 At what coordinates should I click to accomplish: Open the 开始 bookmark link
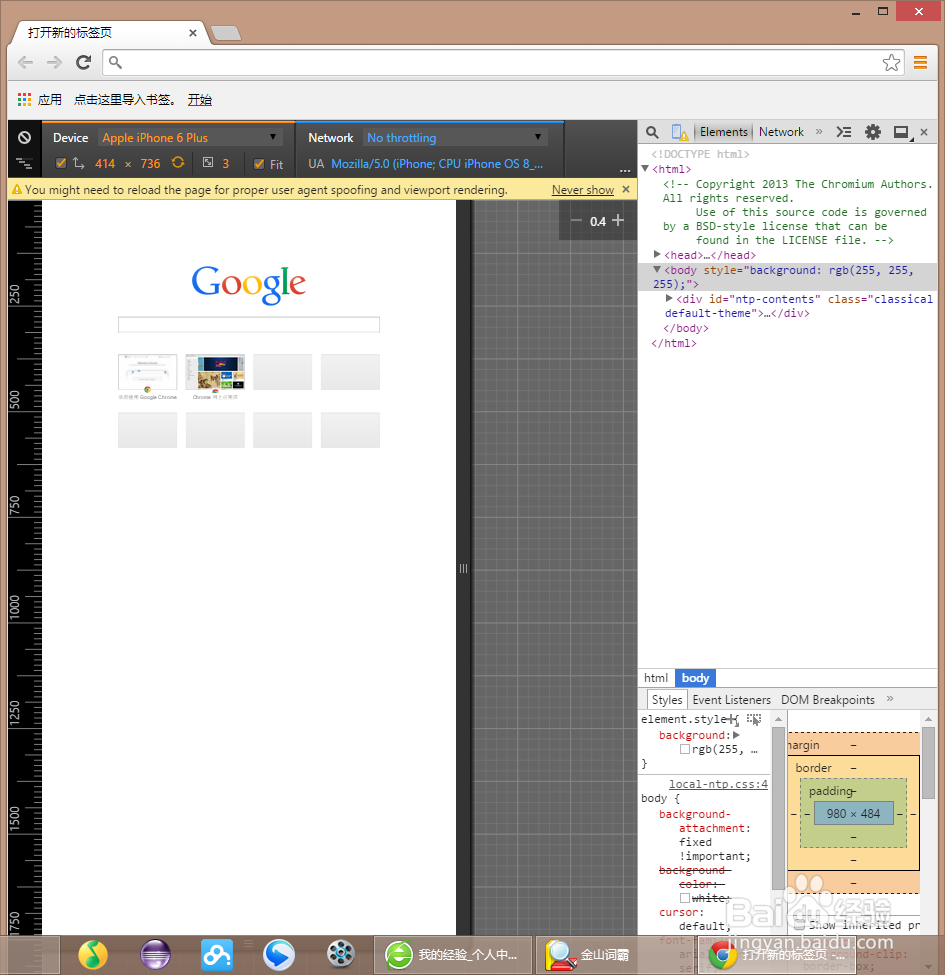pos(200,99)
